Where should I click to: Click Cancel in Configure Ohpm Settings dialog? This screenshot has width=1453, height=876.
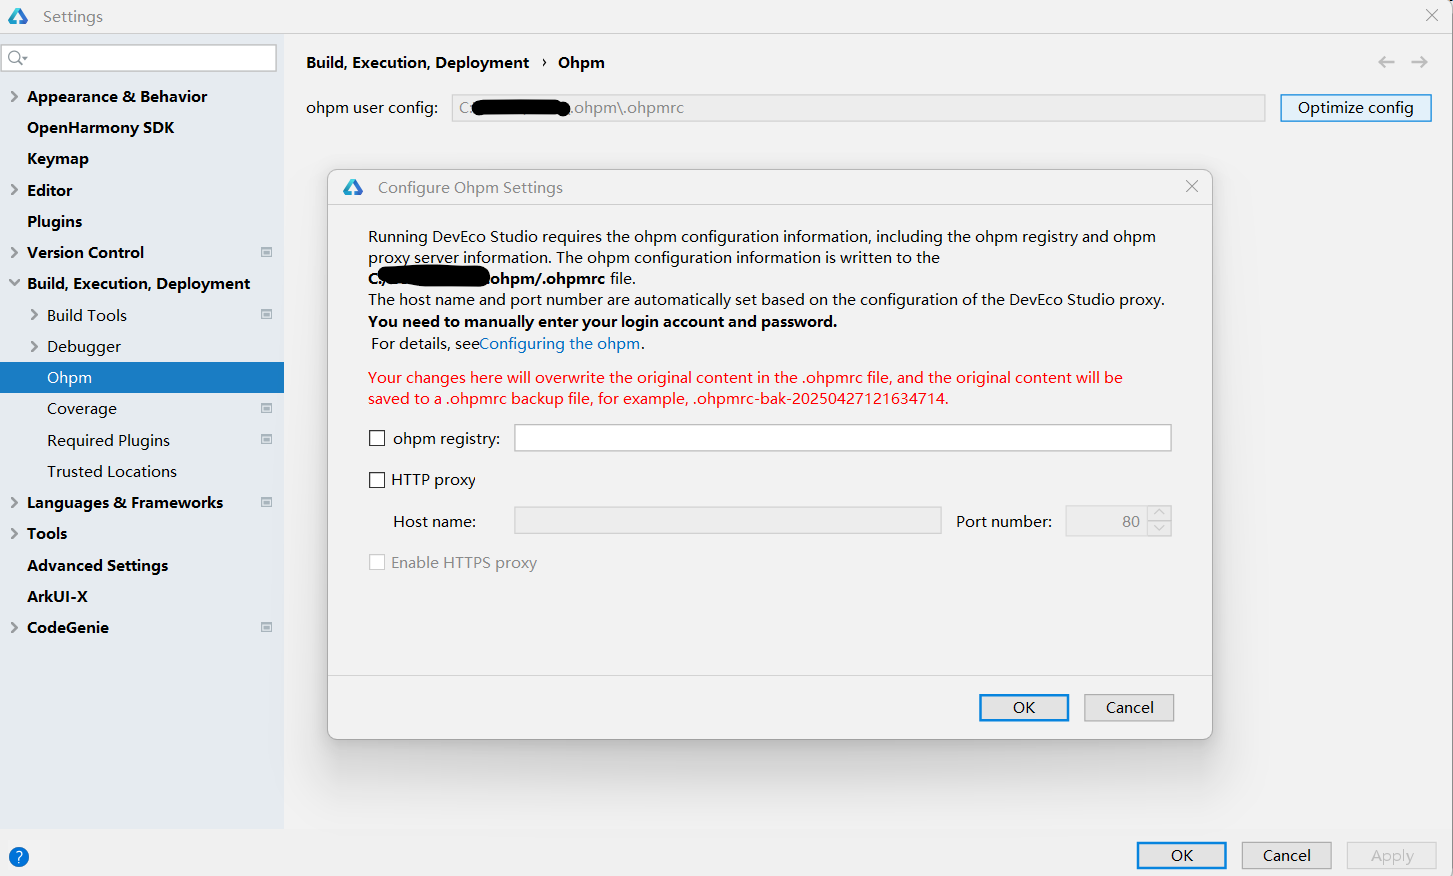coord(1129,707)
